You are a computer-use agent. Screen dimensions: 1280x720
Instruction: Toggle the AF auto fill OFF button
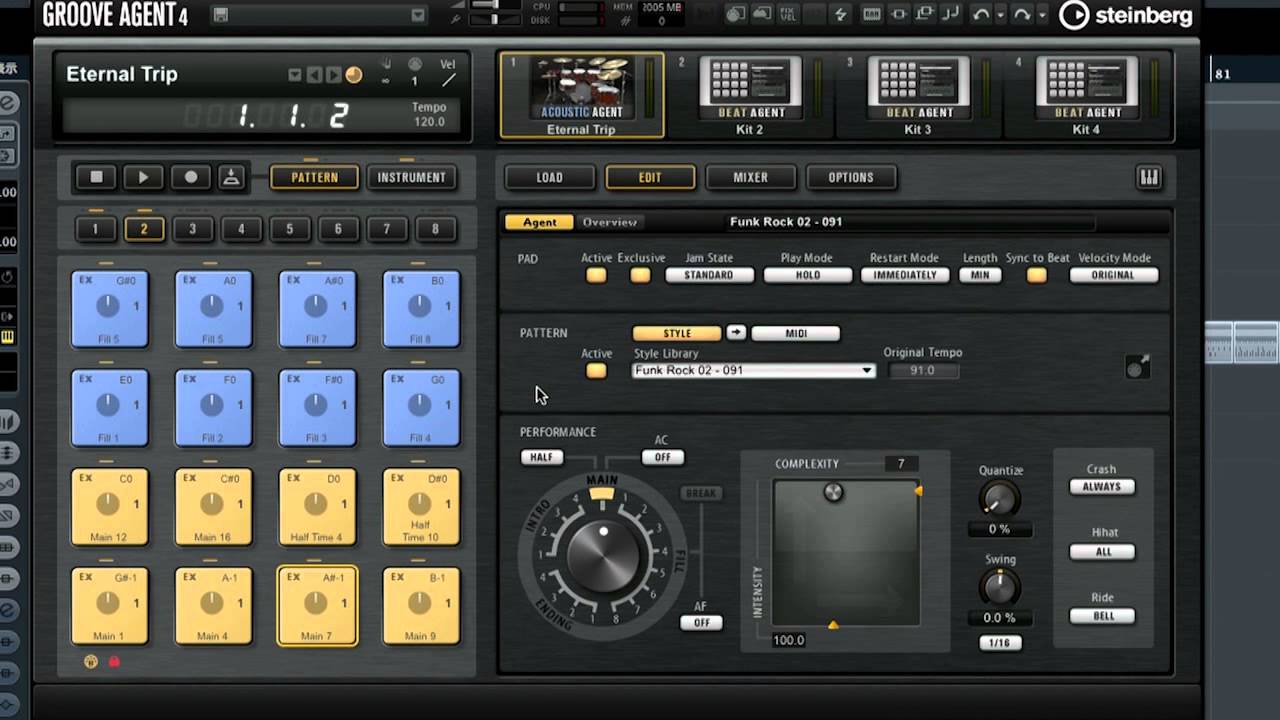point(701,622)
